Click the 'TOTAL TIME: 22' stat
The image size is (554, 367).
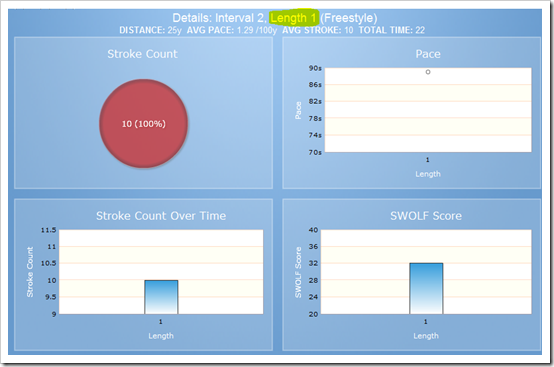tap(392, 30)
